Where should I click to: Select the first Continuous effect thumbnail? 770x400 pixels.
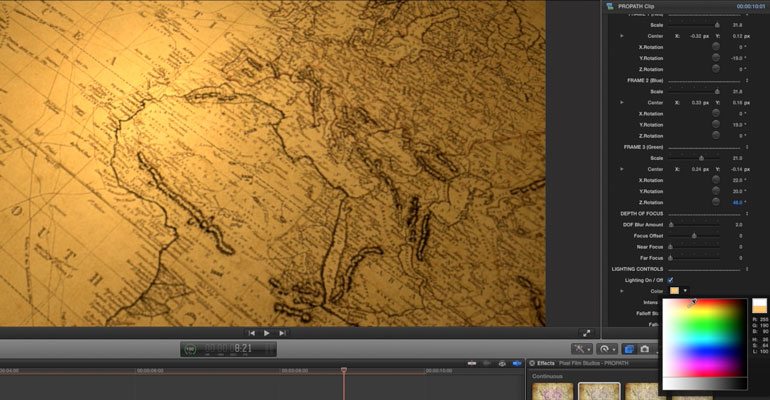click(552, 392)
